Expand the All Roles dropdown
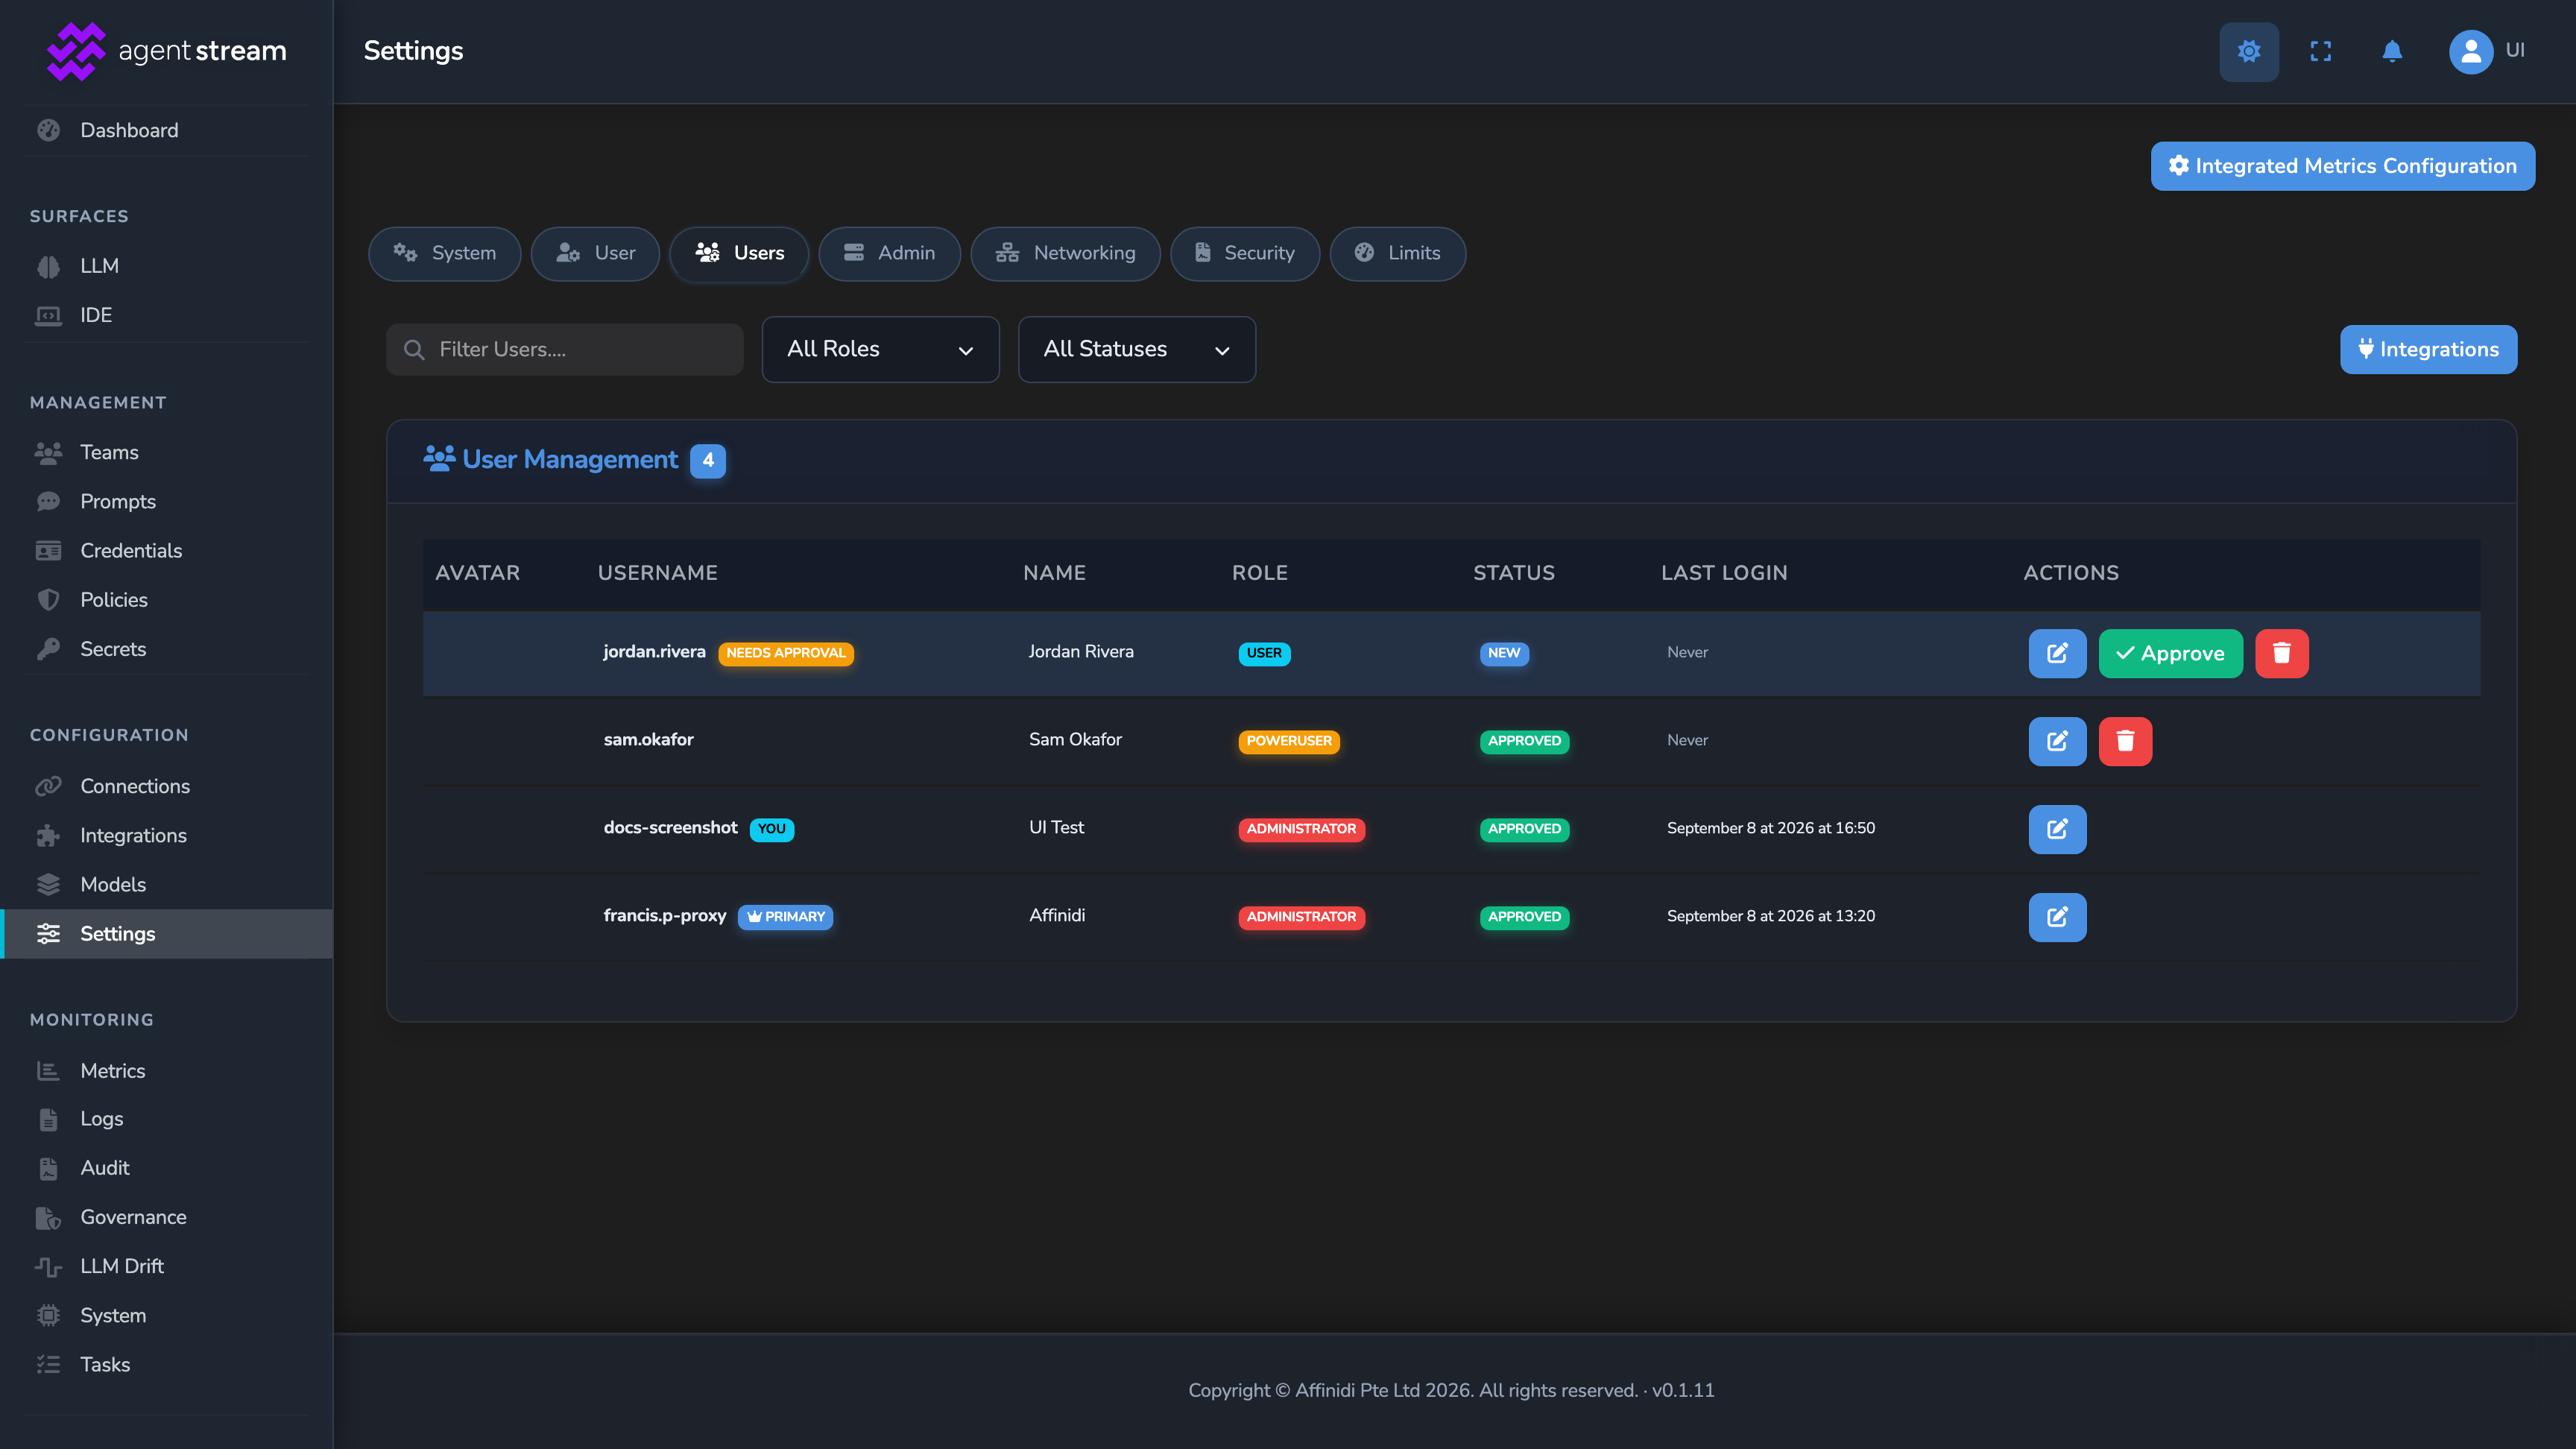The width and height of the screenshot is (2576, 1449). pyautogui.click(x=880, y=349)
